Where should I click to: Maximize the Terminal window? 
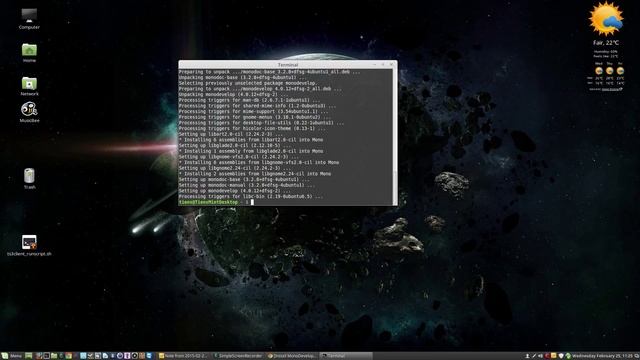click(x=383, y=64)
